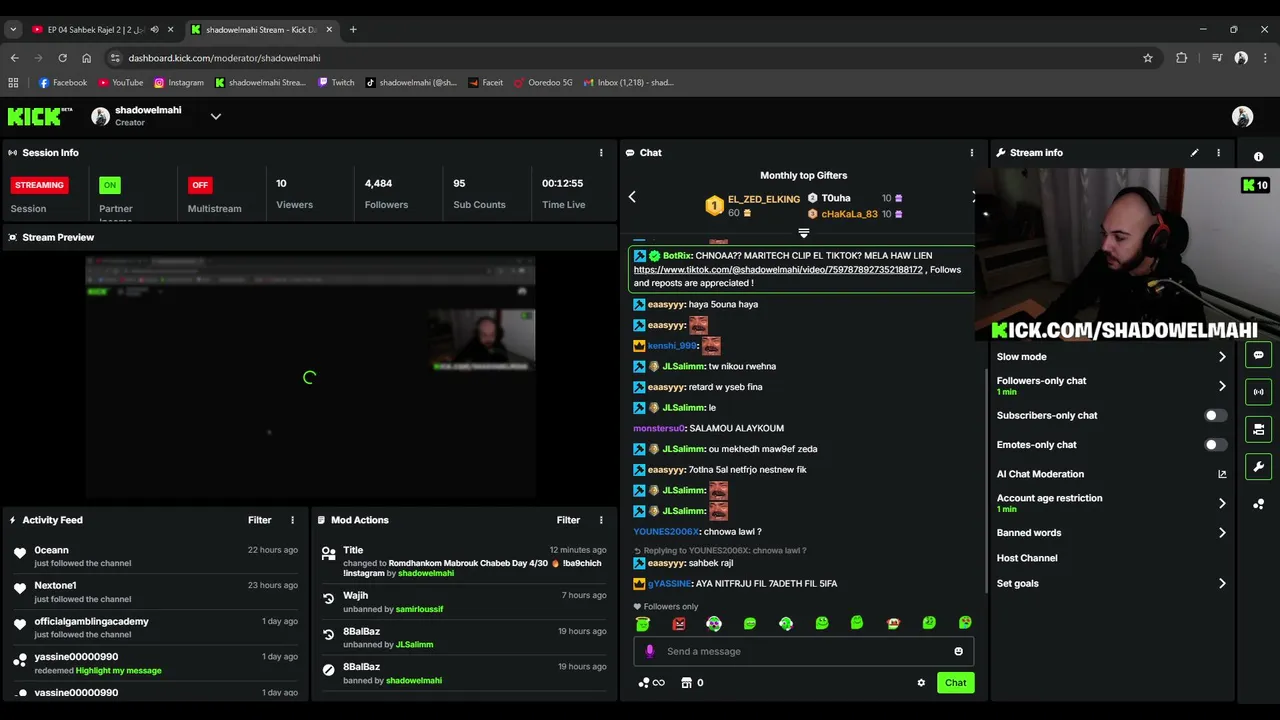
Task: Open the Ooredoo 5G bookmark
Action: pyautogui.click(x=544, y=83)
